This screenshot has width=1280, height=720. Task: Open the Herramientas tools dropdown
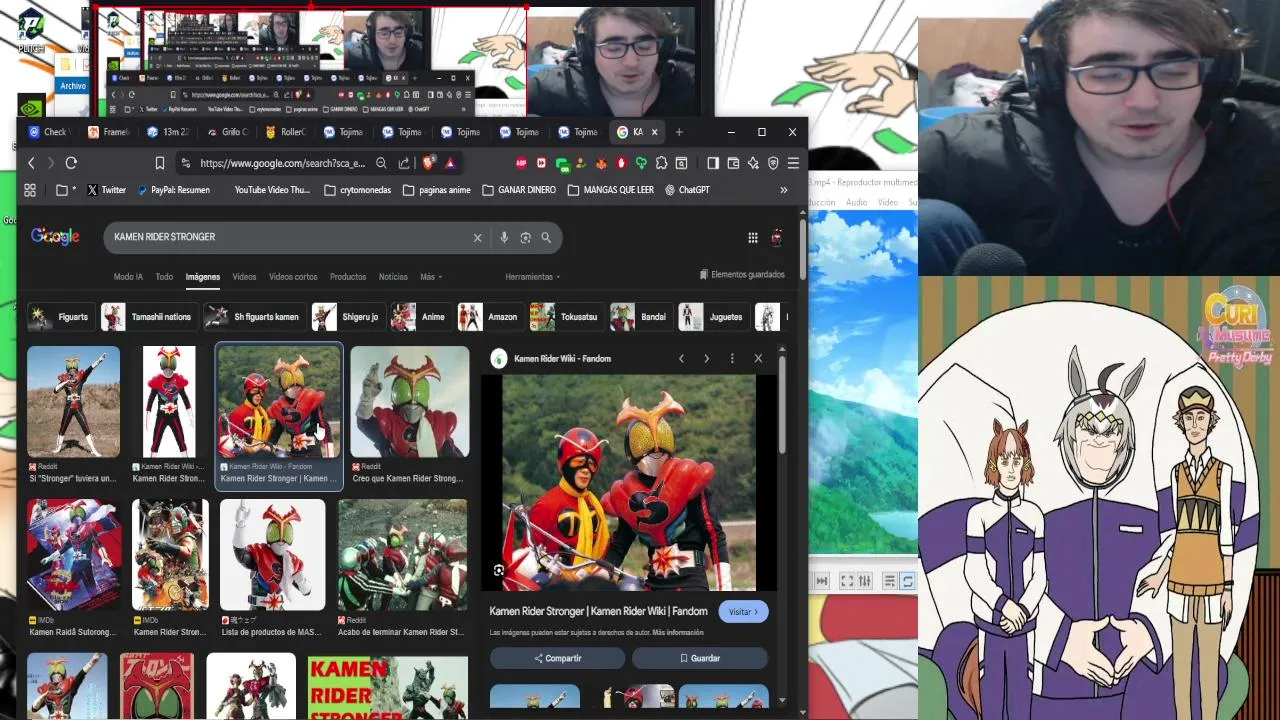[533, 277]
